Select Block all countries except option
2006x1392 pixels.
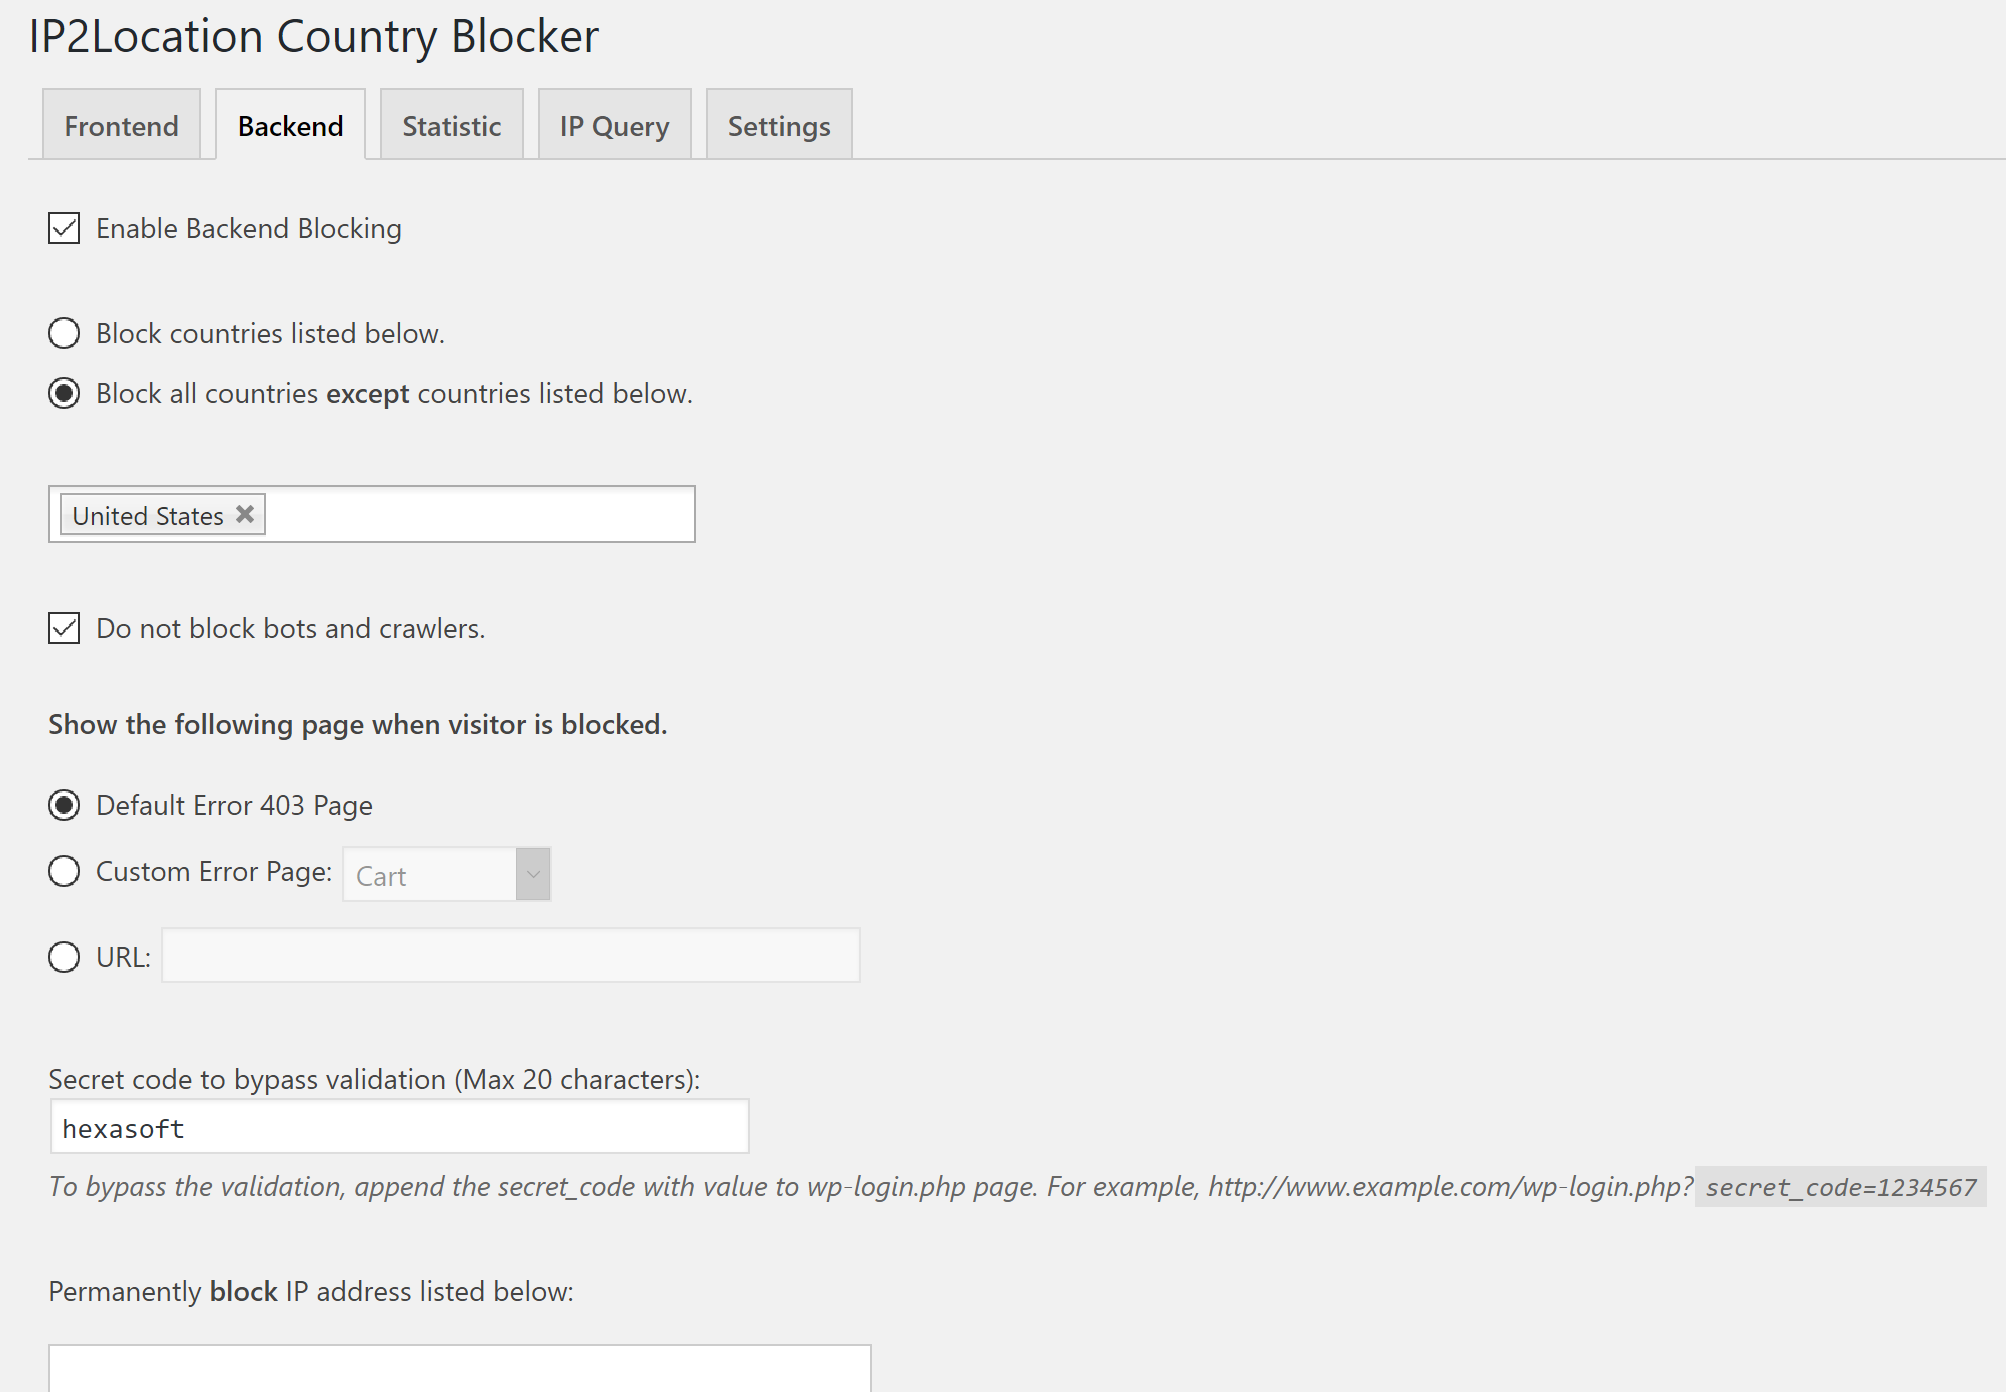pos(64,393)
